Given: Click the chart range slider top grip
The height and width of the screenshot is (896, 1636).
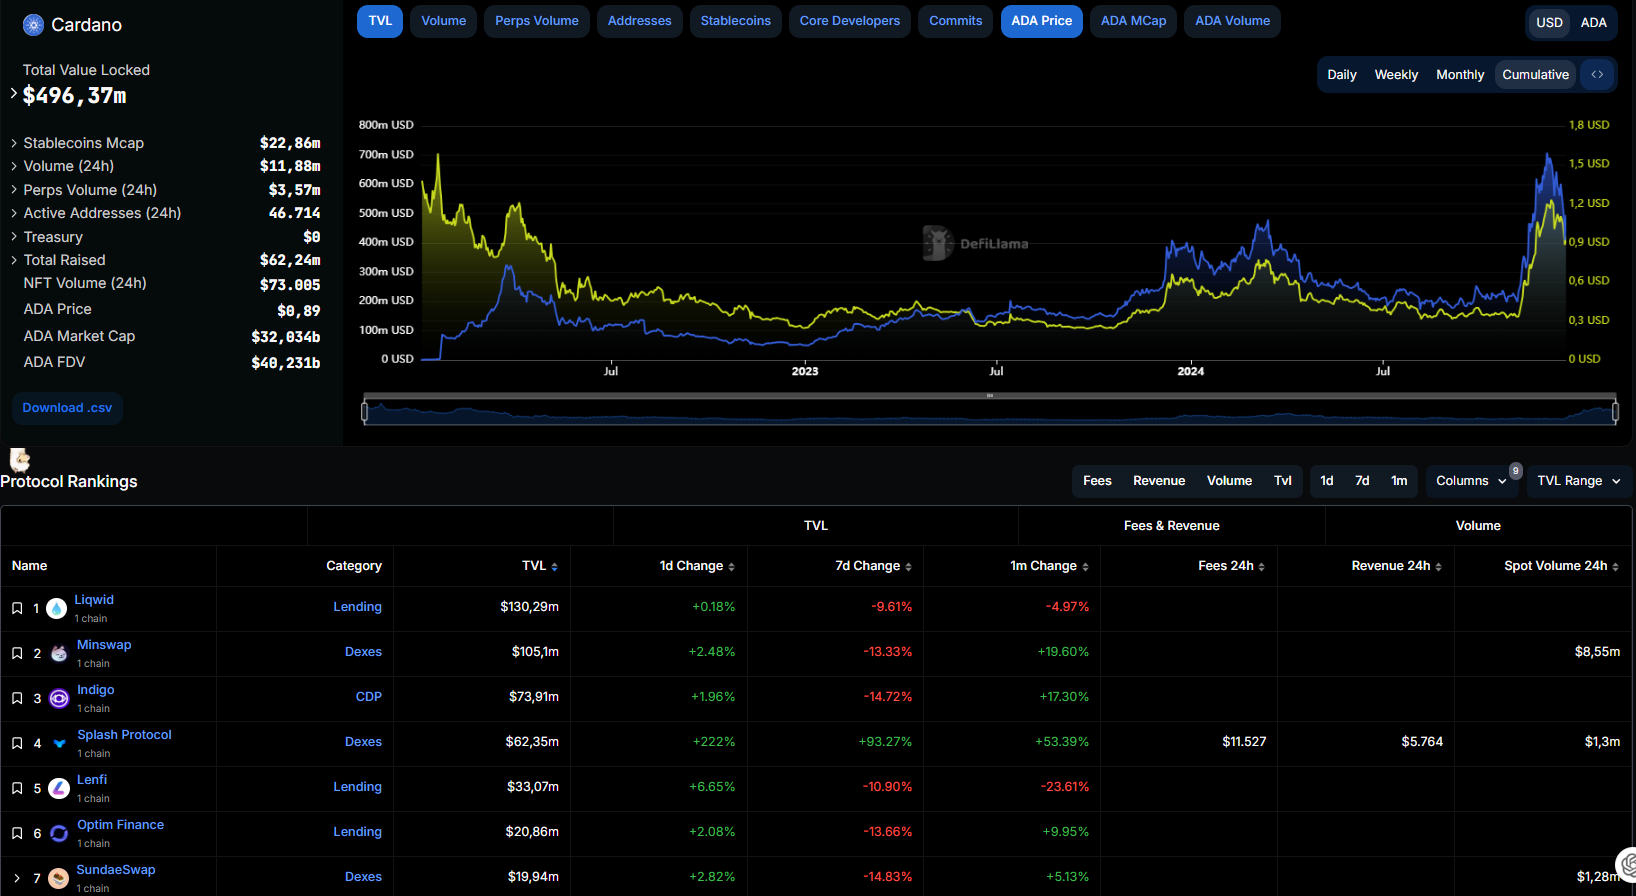Looking at the screenshot, I should pyautogui.click(x=990, y=396).
